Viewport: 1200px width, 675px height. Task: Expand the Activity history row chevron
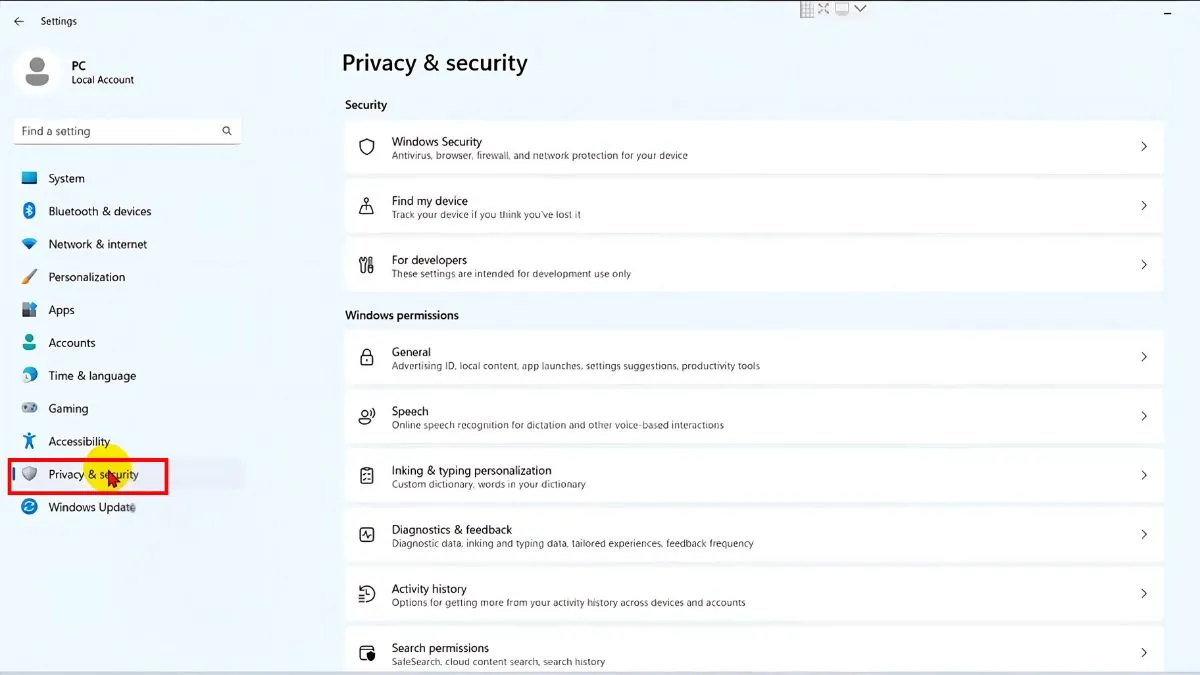(1144, 593)
